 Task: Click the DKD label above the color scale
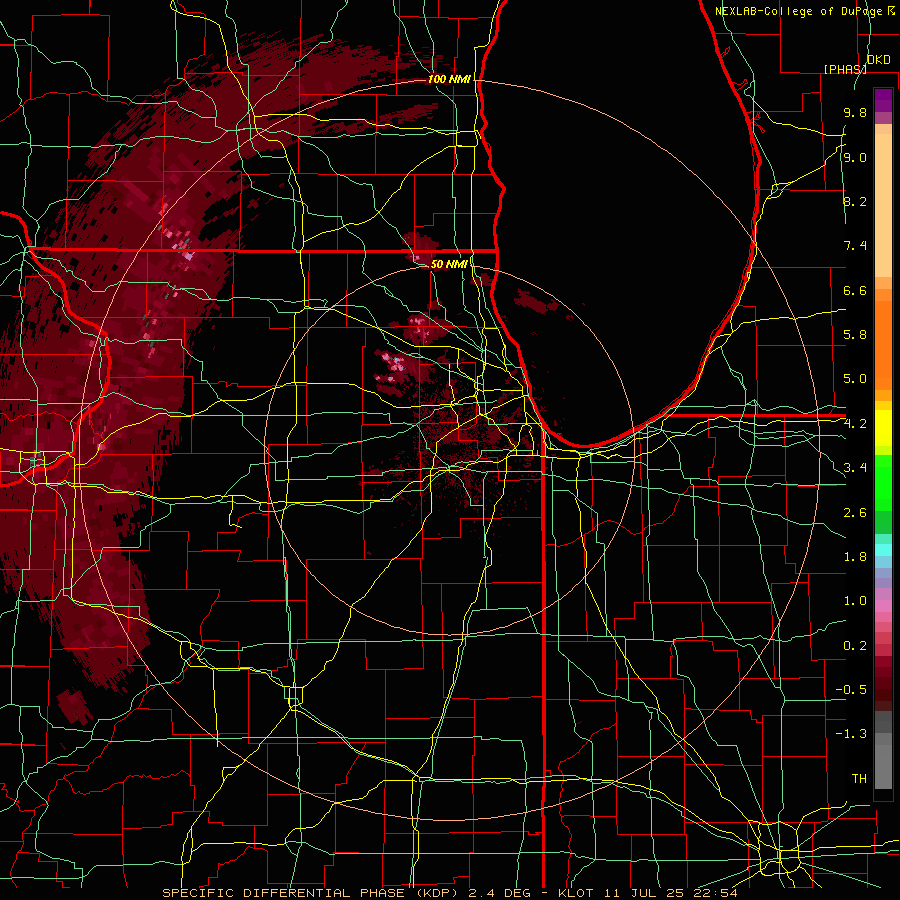[x=879, y=60]
